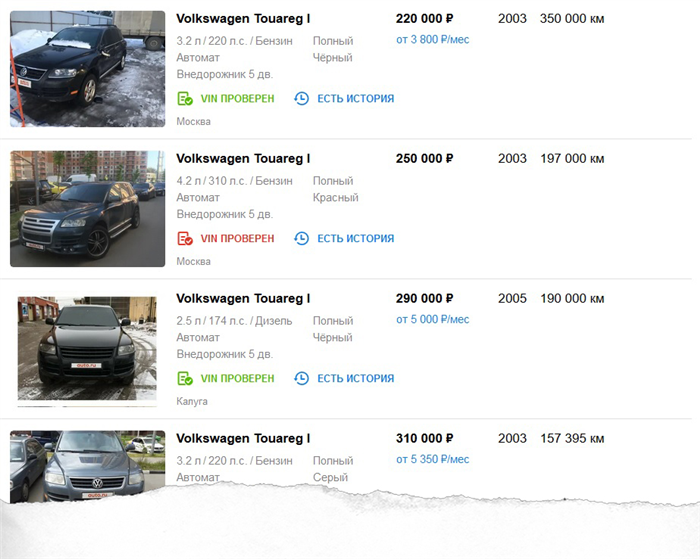Click history clock icon on Kaluga listing
700x559 pixels.
(x=301, y=378)
